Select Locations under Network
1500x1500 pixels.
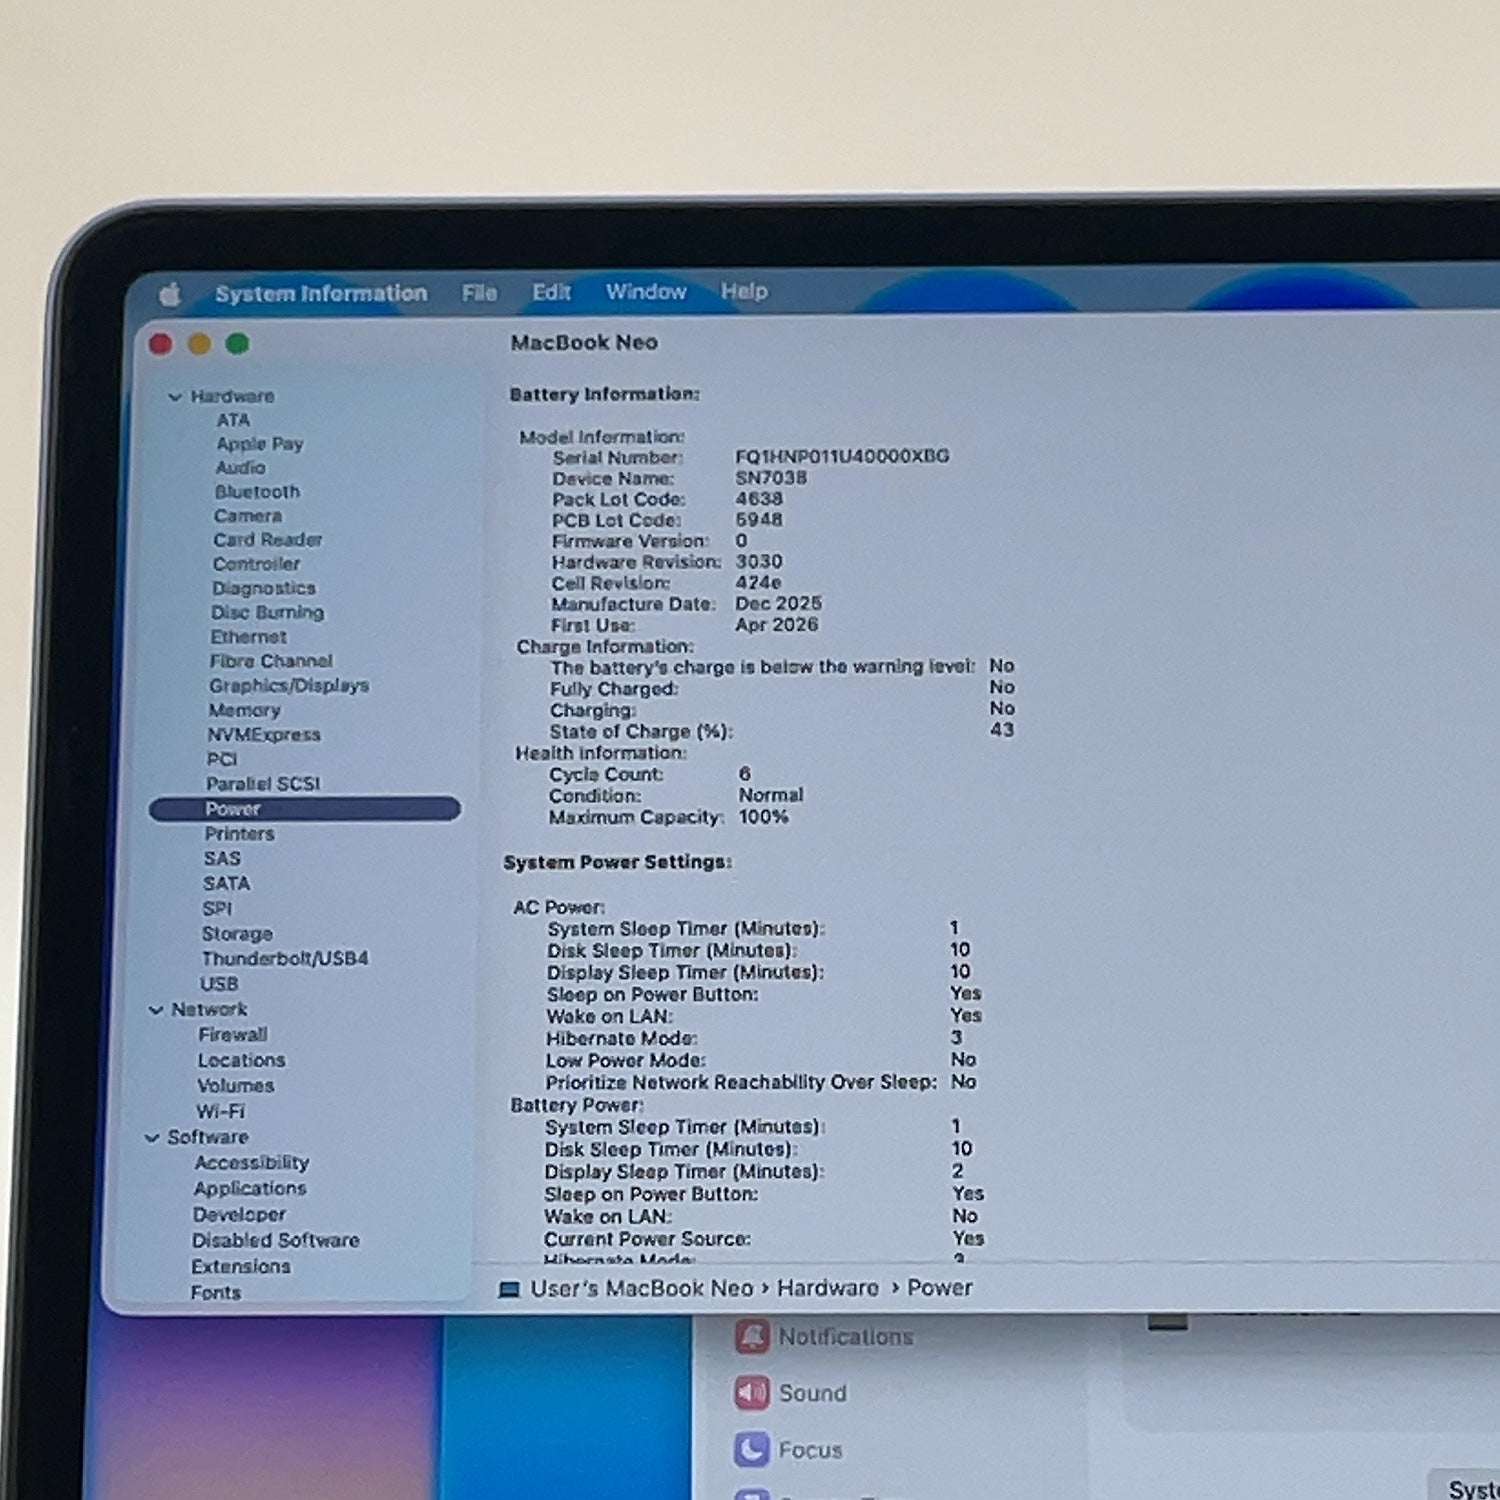[241, 1060]
